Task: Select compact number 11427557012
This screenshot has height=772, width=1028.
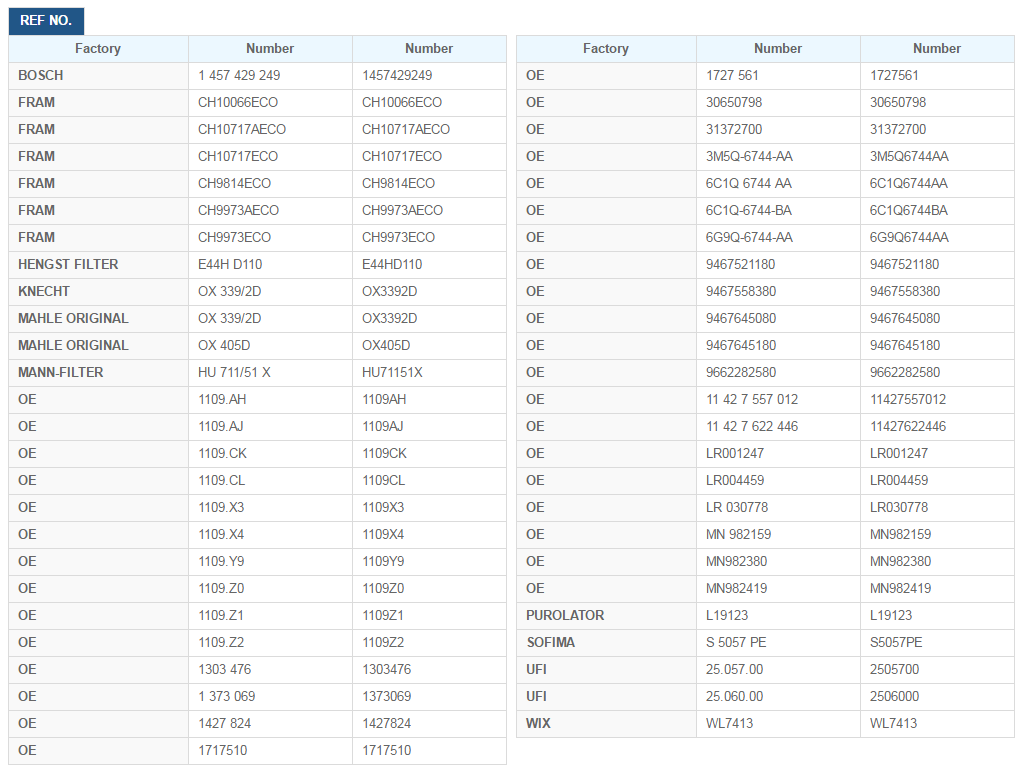Action: coord(908,399)
